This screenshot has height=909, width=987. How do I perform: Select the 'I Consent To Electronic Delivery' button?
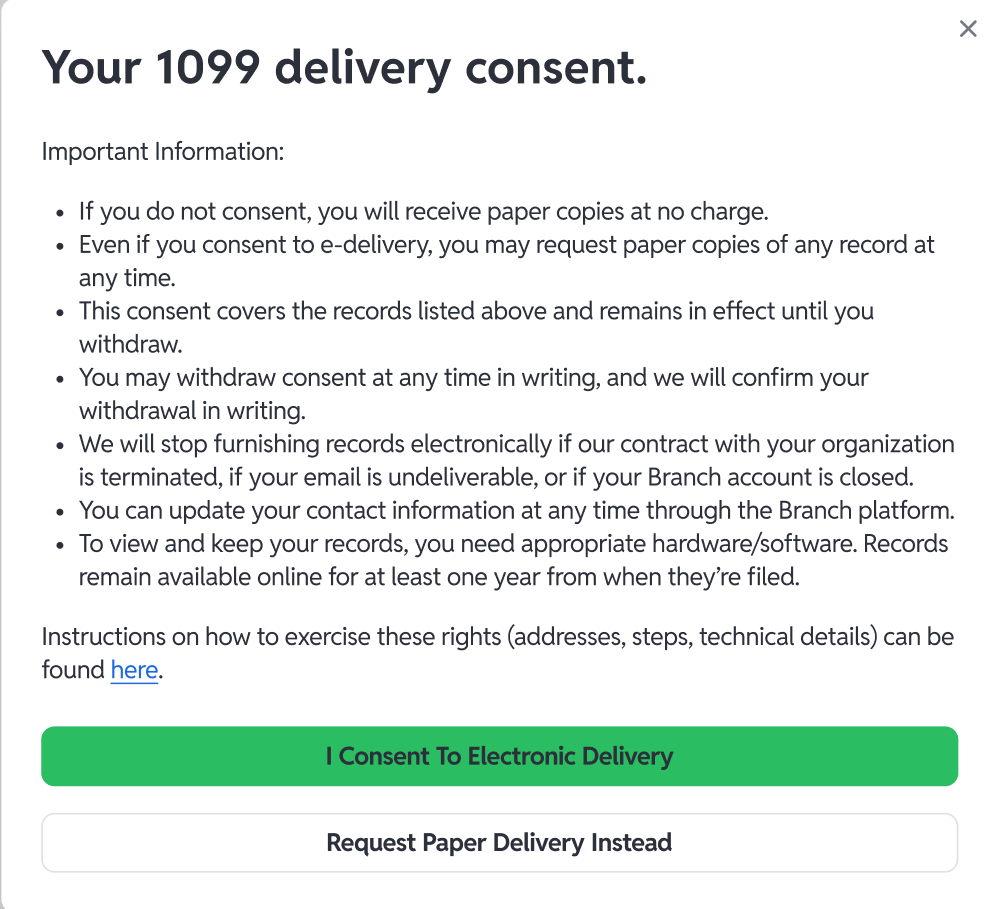point(499,757)
